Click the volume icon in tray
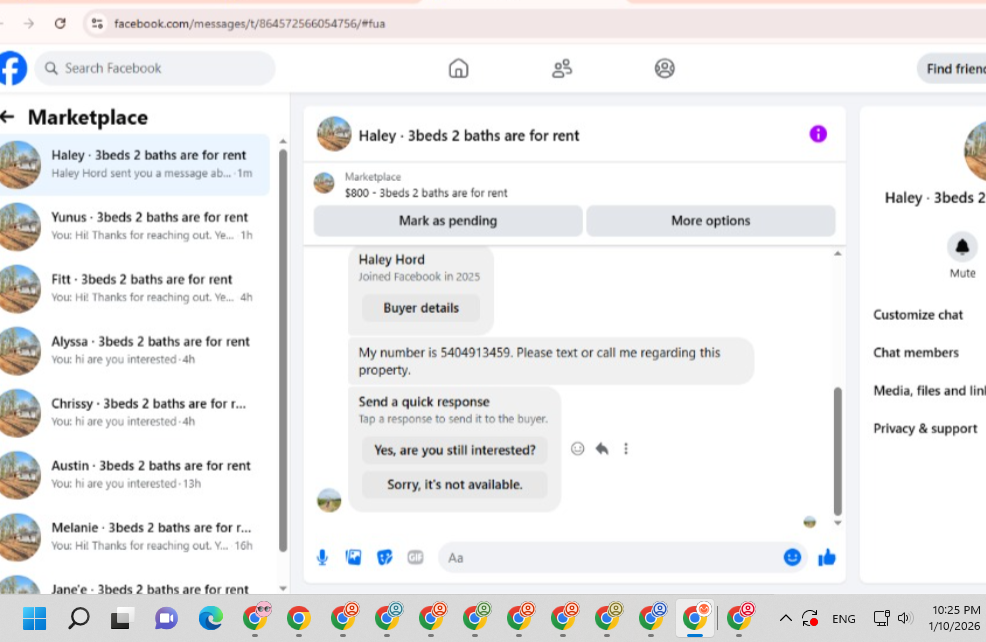This screenshot has height=642, width=986. click(x=904, y=619)
